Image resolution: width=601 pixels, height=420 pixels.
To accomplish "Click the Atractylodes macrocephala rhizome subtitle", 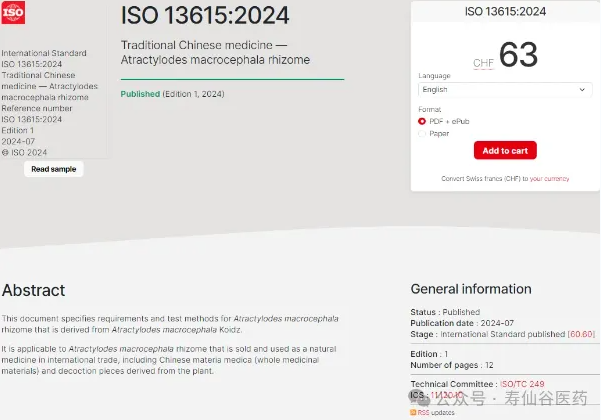I will 215,60.
